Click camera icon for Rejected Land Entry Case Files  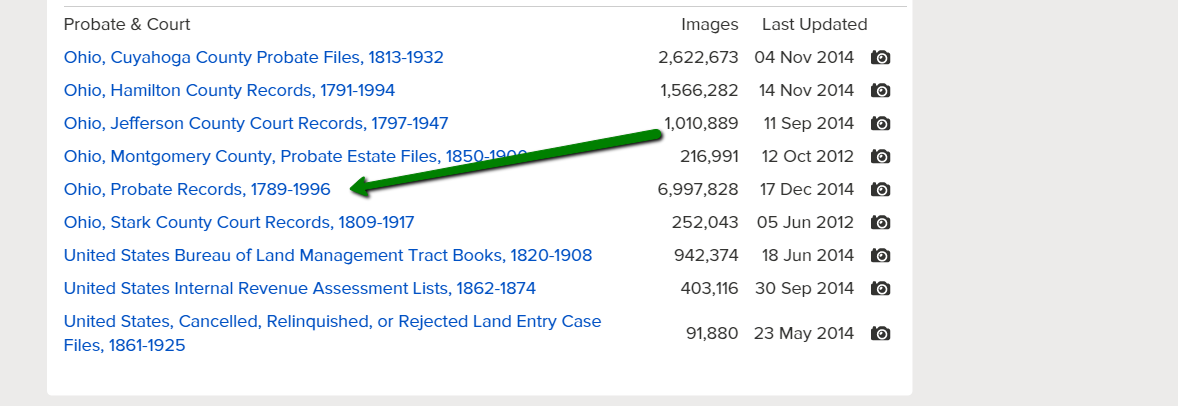[x=880, y=334]
